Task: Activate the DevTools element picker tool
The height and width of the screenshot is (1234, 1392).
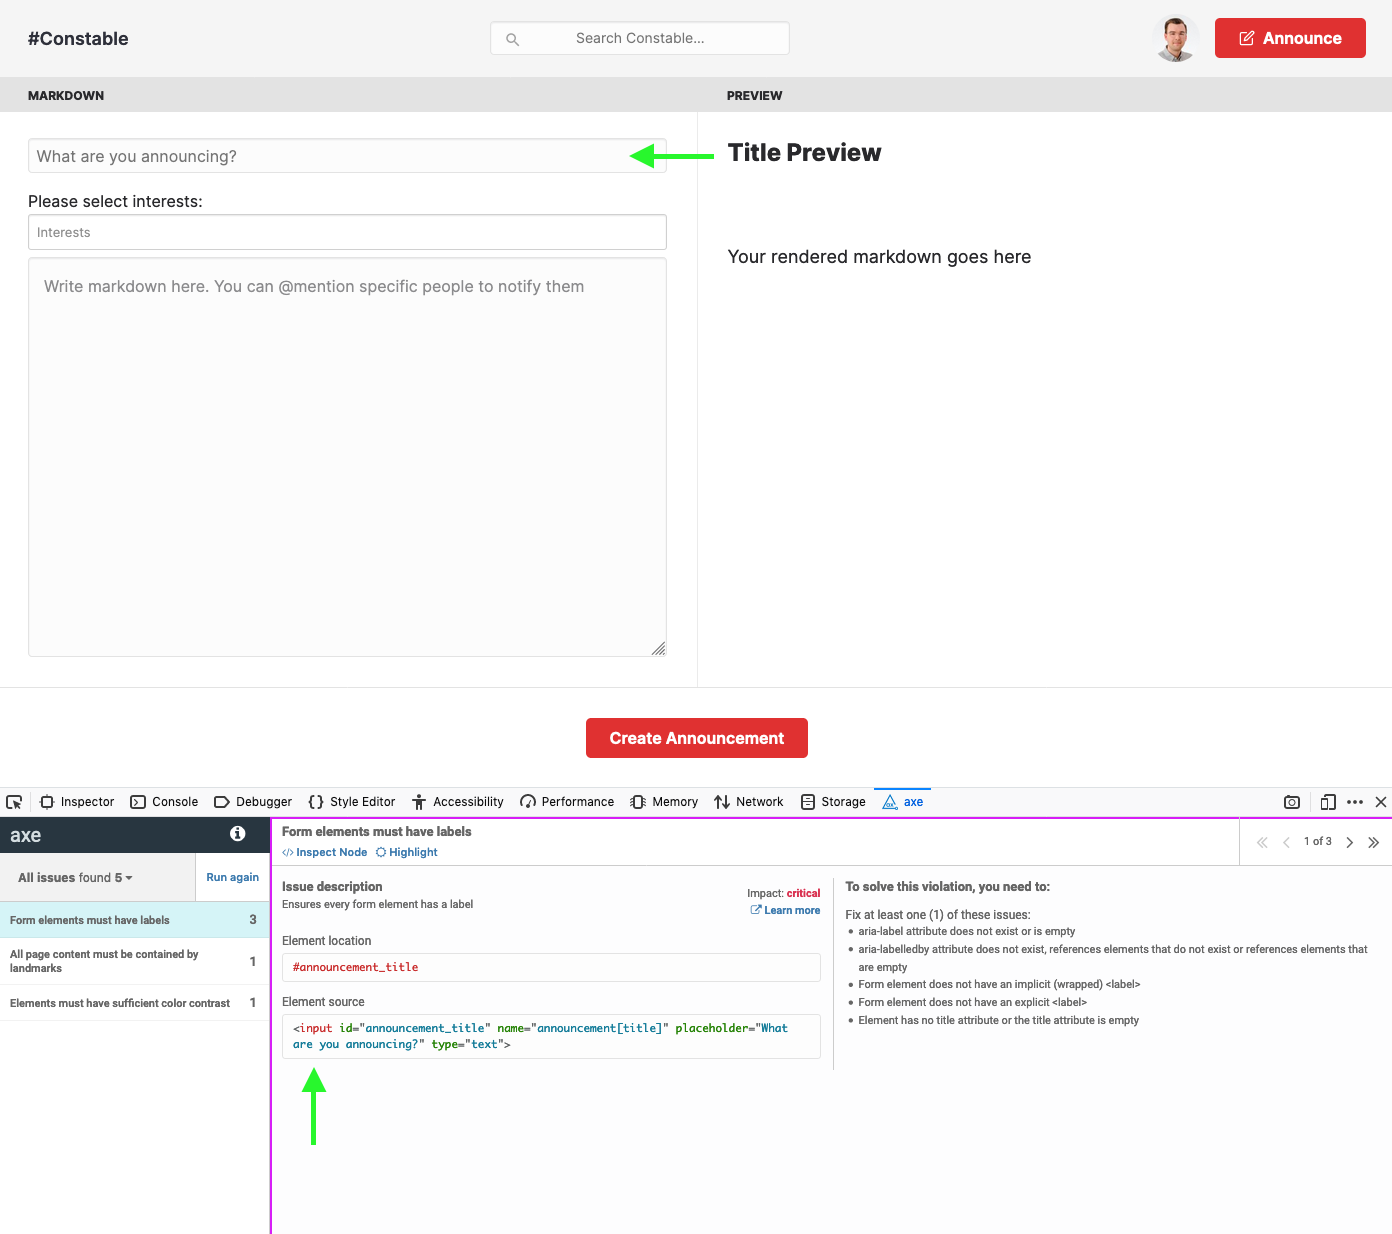Action: (14, 801)
